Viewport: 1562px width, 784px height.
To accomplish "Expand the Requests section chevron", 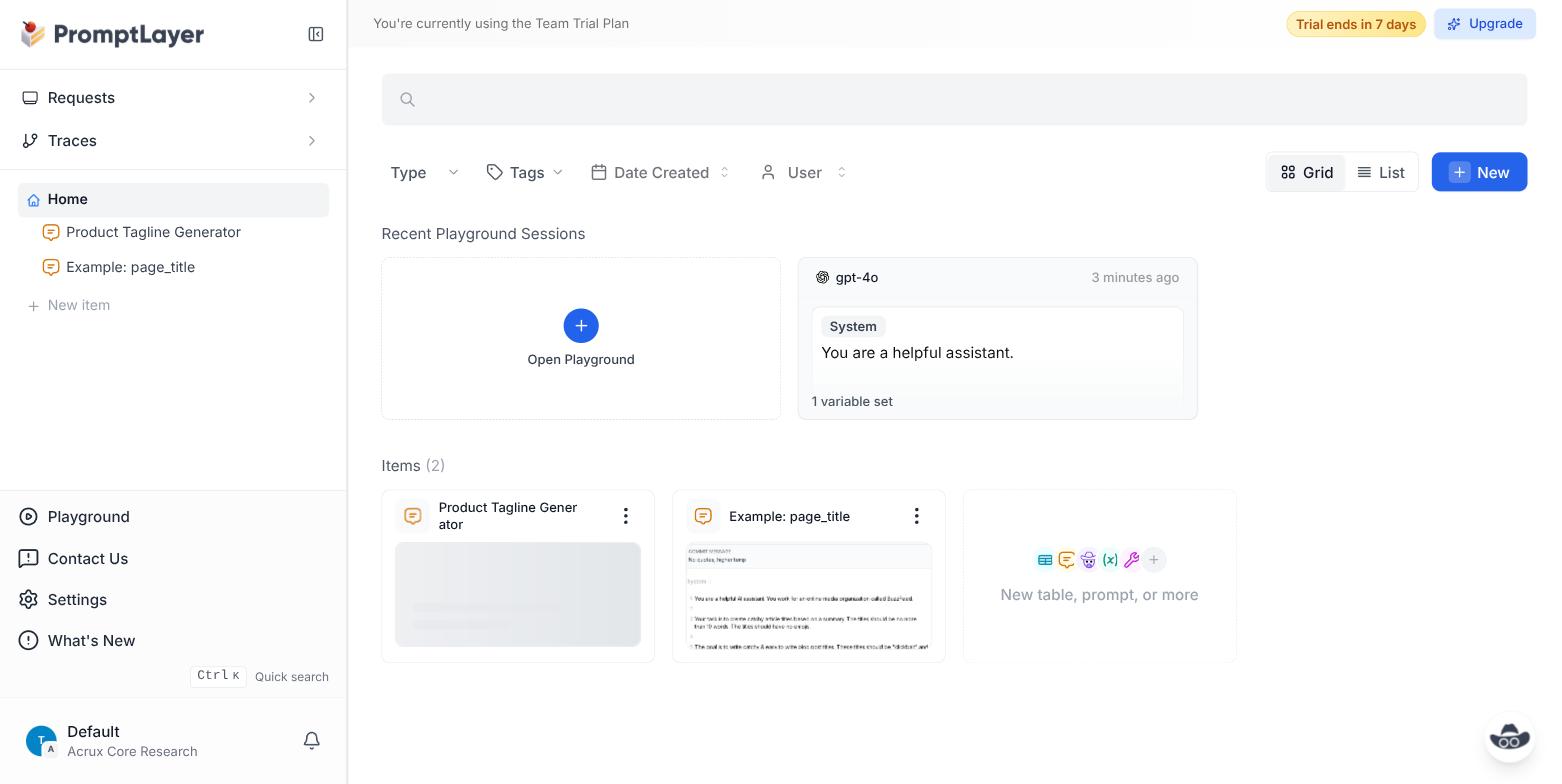I will pyautogui.click(x=312, y=98).
